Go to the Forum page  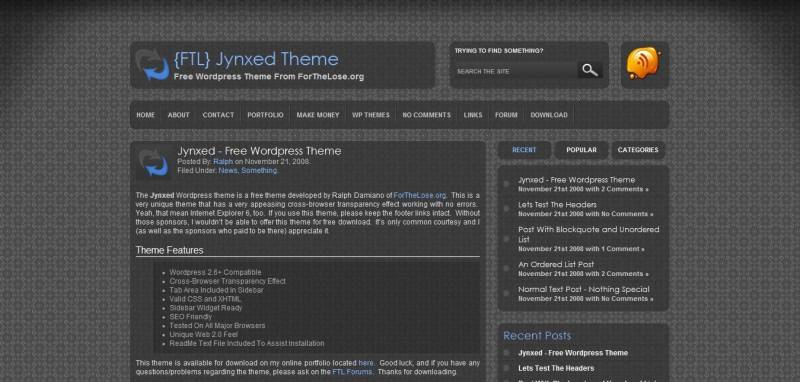(506, 115)
